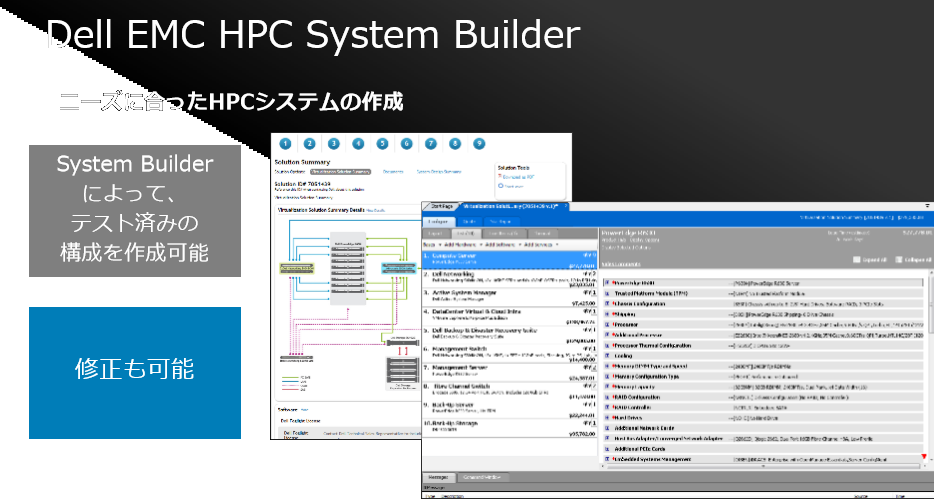This screenshot has width=934, height=499.
Task: Select item 9 Back-Up Server
Action: click(x=509, y=410)
